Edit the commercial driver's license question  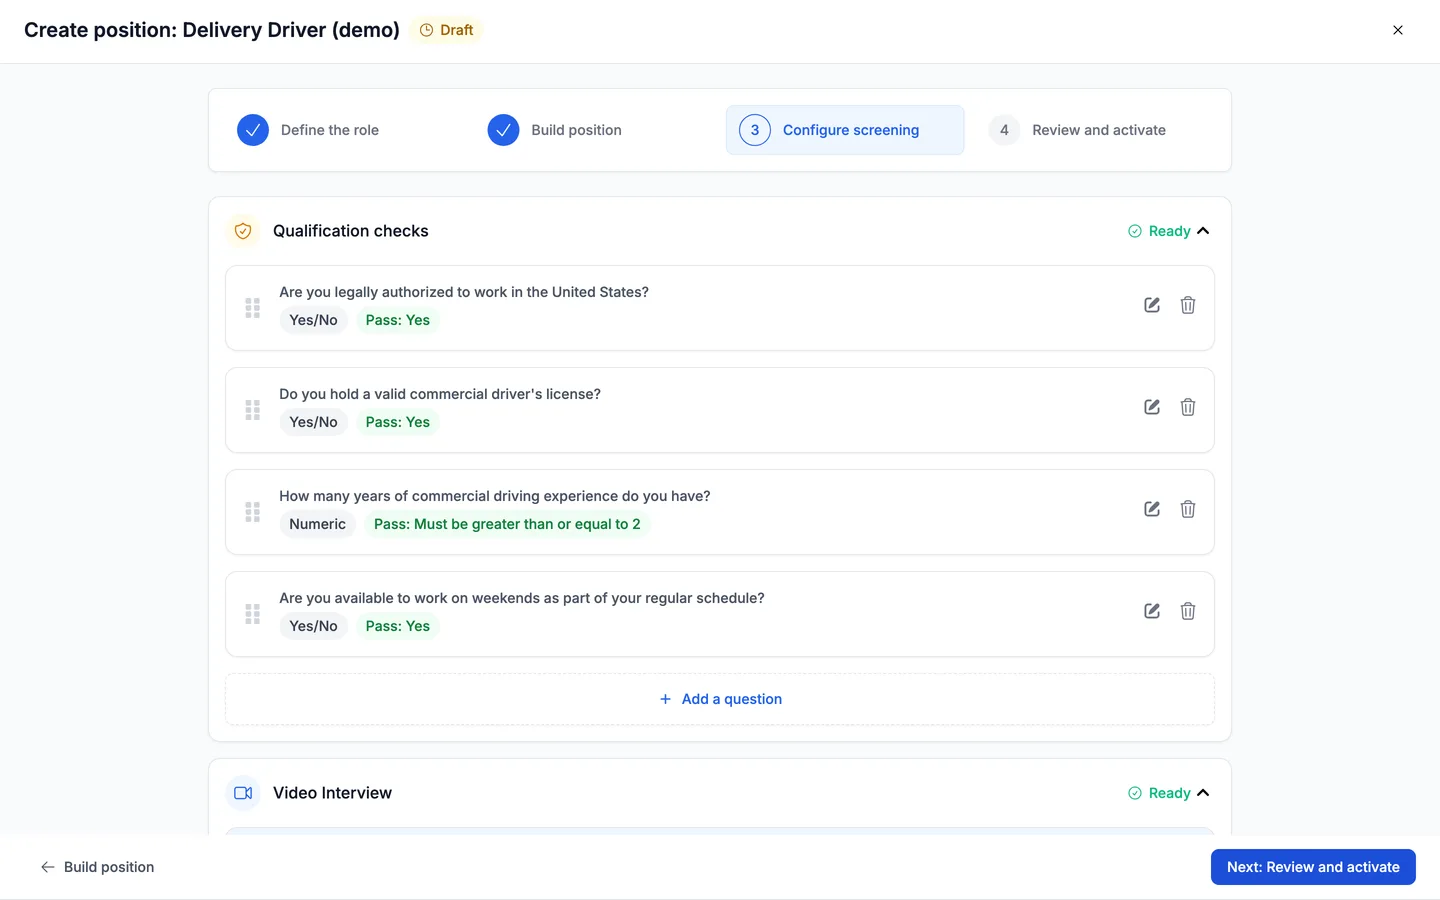[x=1152, y=407]
